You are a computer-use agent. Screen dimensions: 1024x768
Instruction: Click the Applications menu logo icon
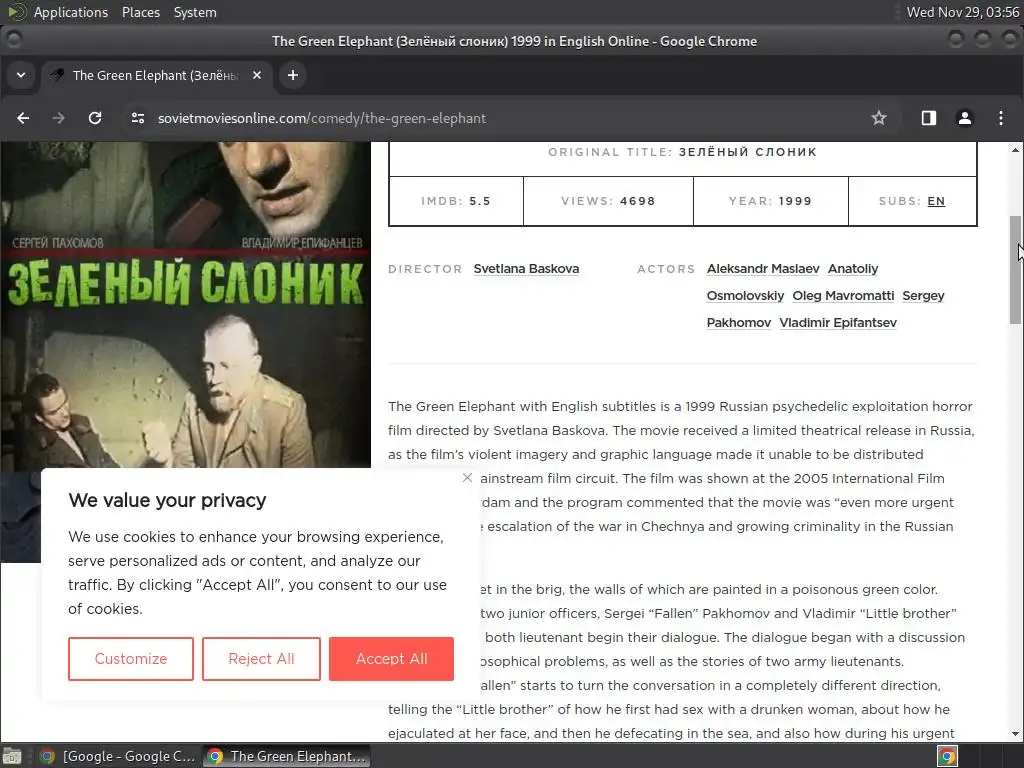17,12
